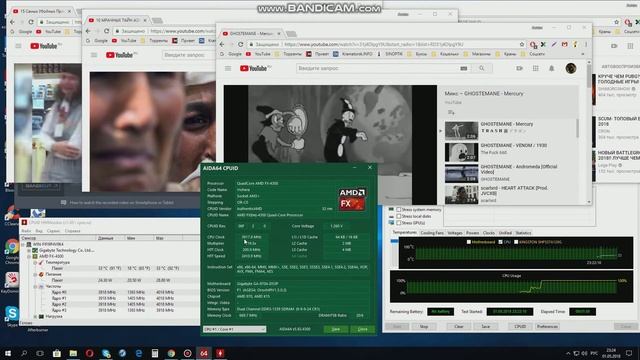Switch to Powers tab in stability test

[x=473, y=233]
